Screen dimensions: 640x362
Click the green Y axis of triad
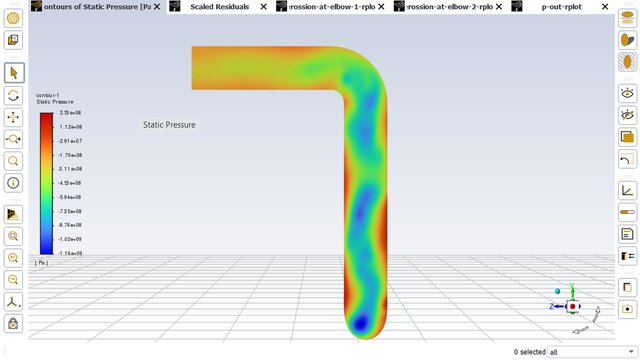click(x=572, y=291)
